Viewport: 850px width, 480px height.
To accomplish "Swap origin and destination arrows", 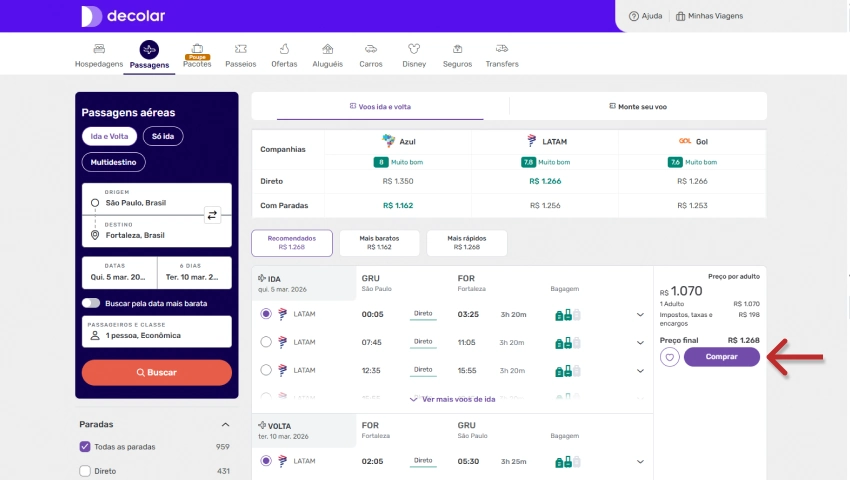I will pos(212,215).
